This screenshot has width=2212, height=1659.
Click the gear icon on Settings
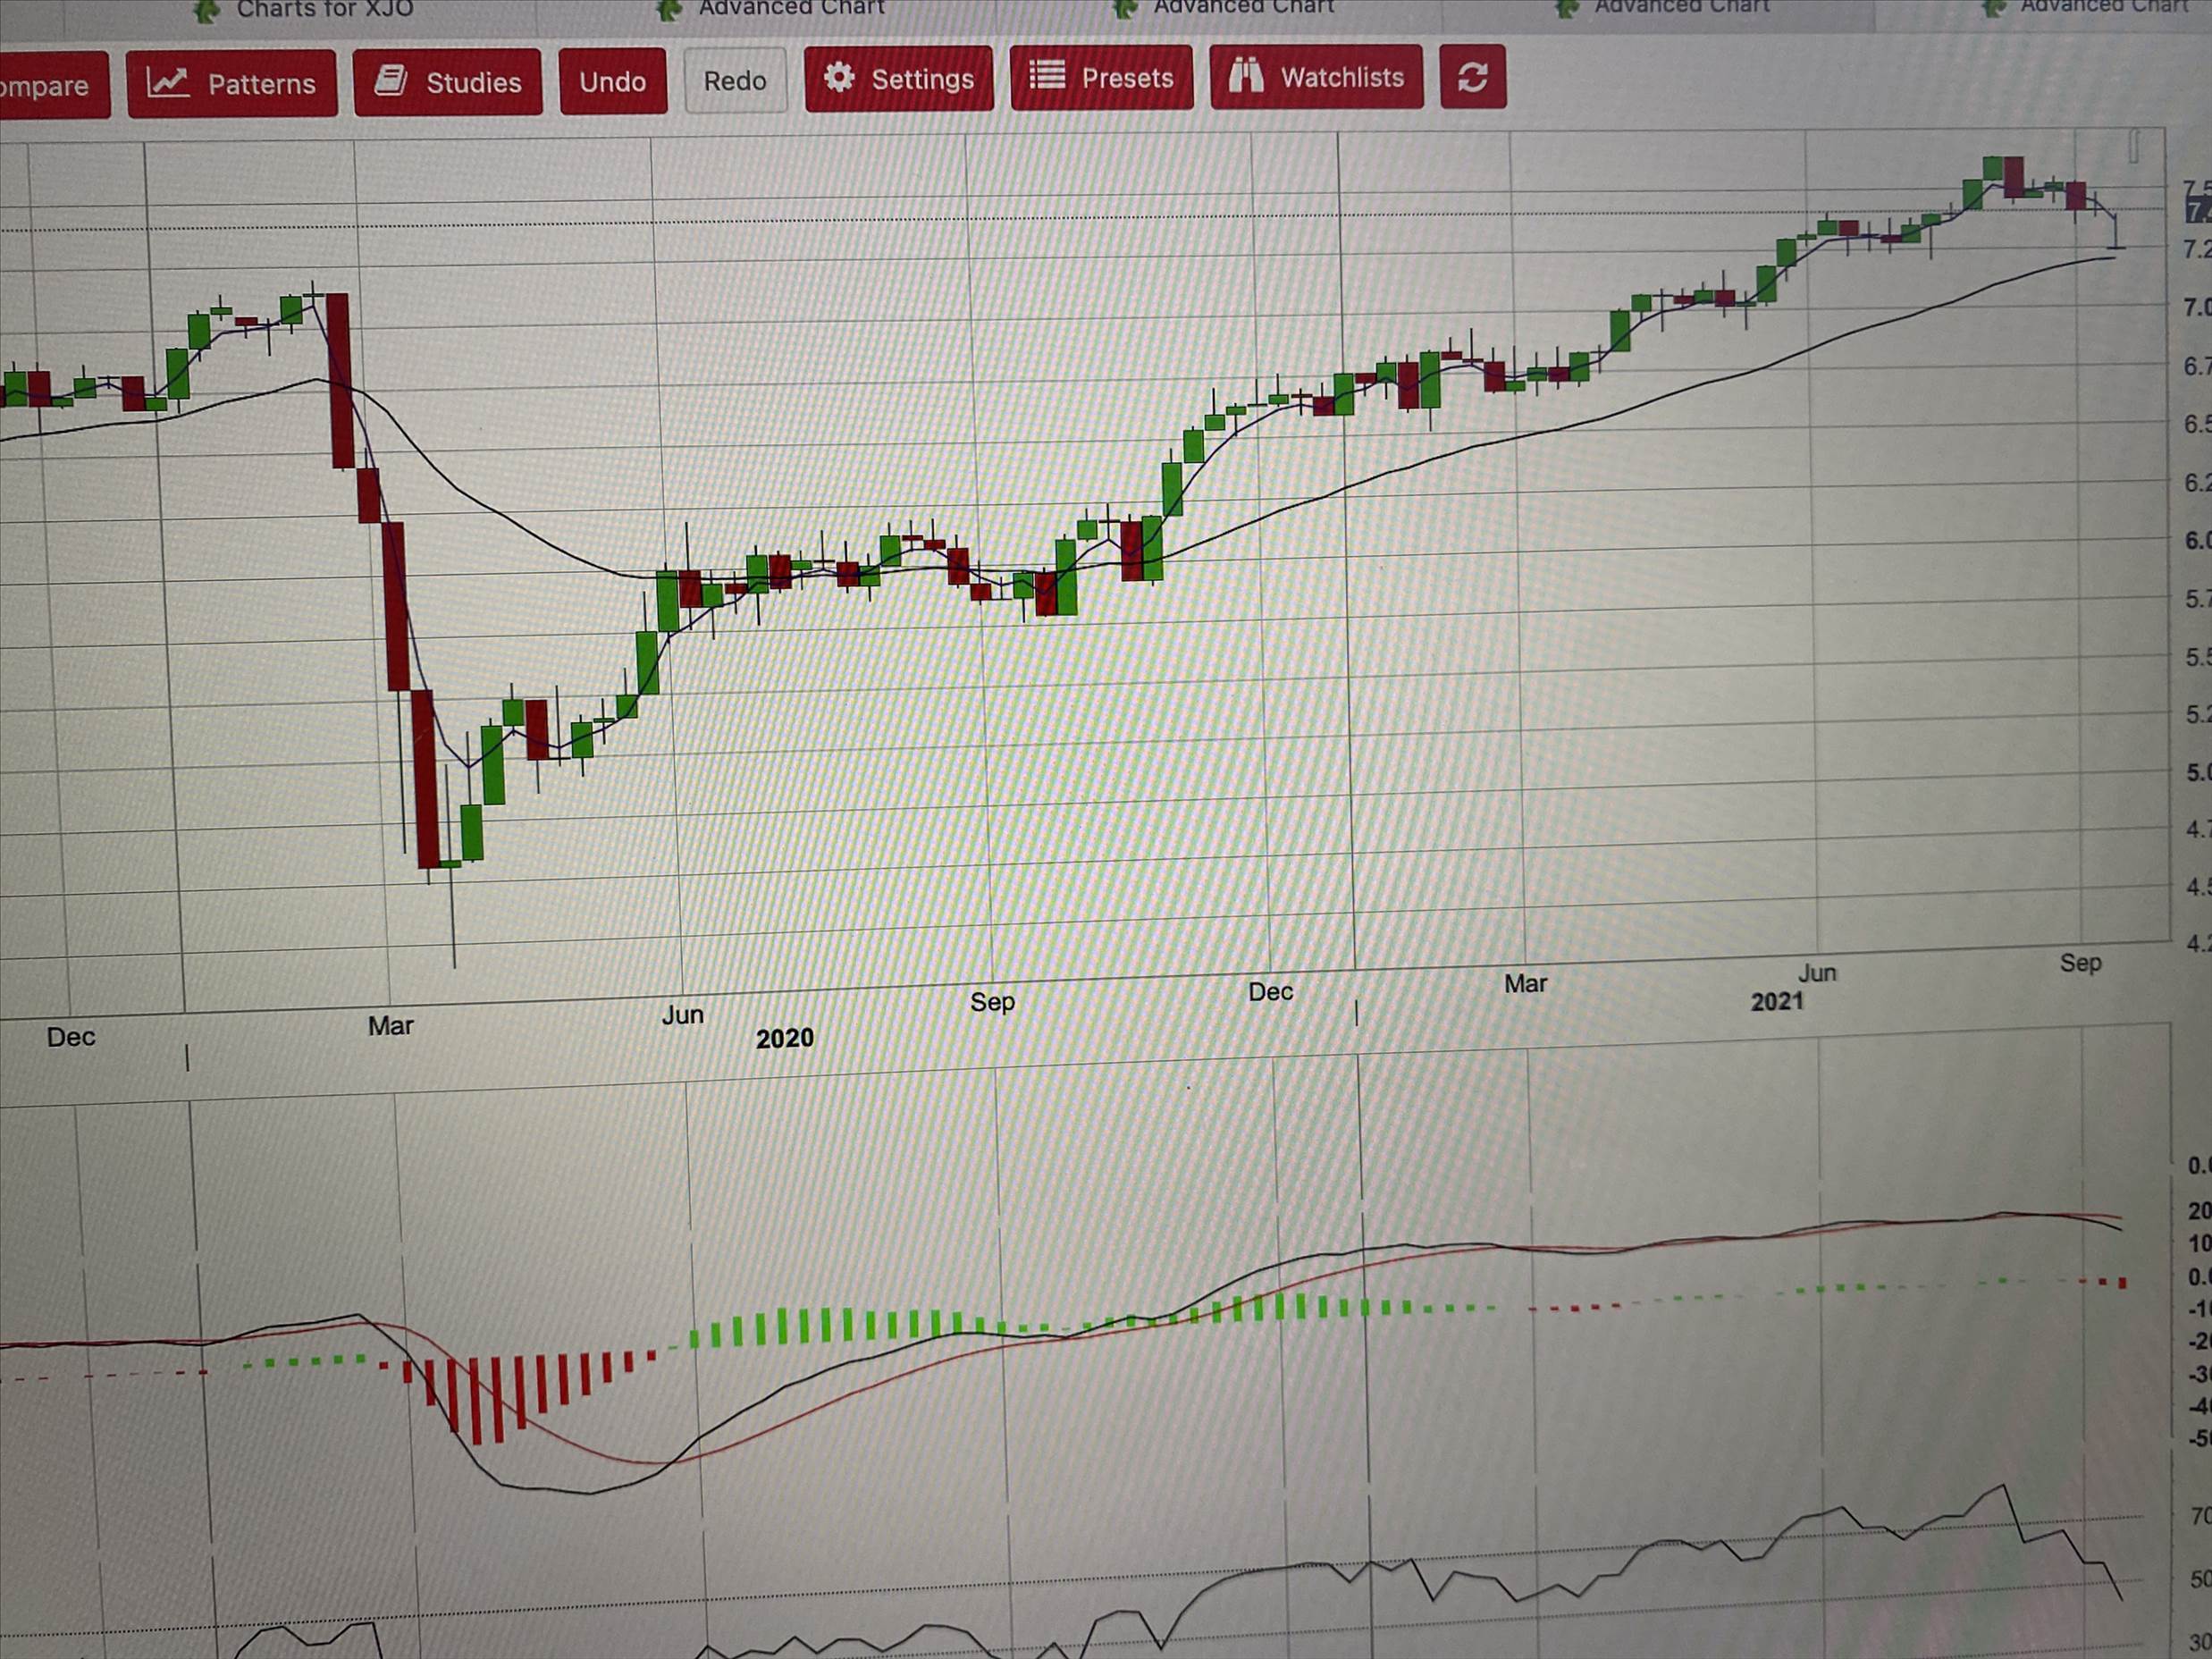[x=839, y=78]
